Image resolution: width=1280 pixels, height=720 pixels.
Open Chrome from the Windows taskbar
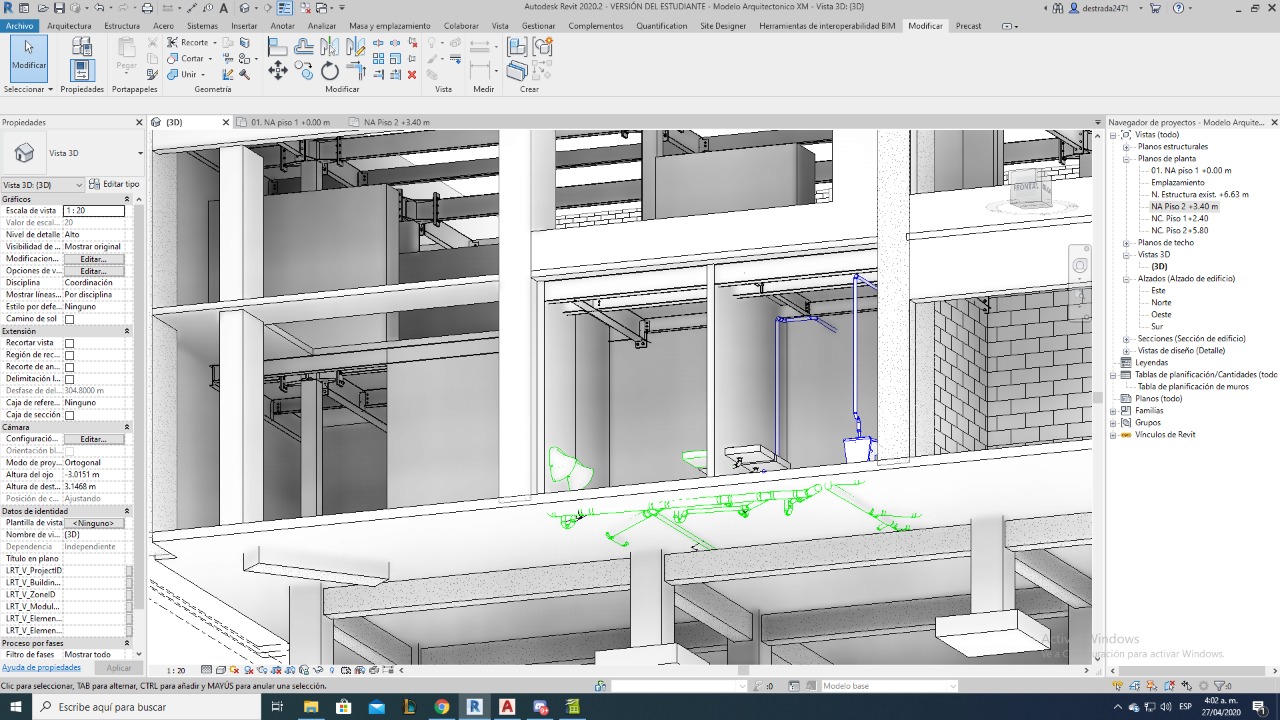(x=441, y=707)
